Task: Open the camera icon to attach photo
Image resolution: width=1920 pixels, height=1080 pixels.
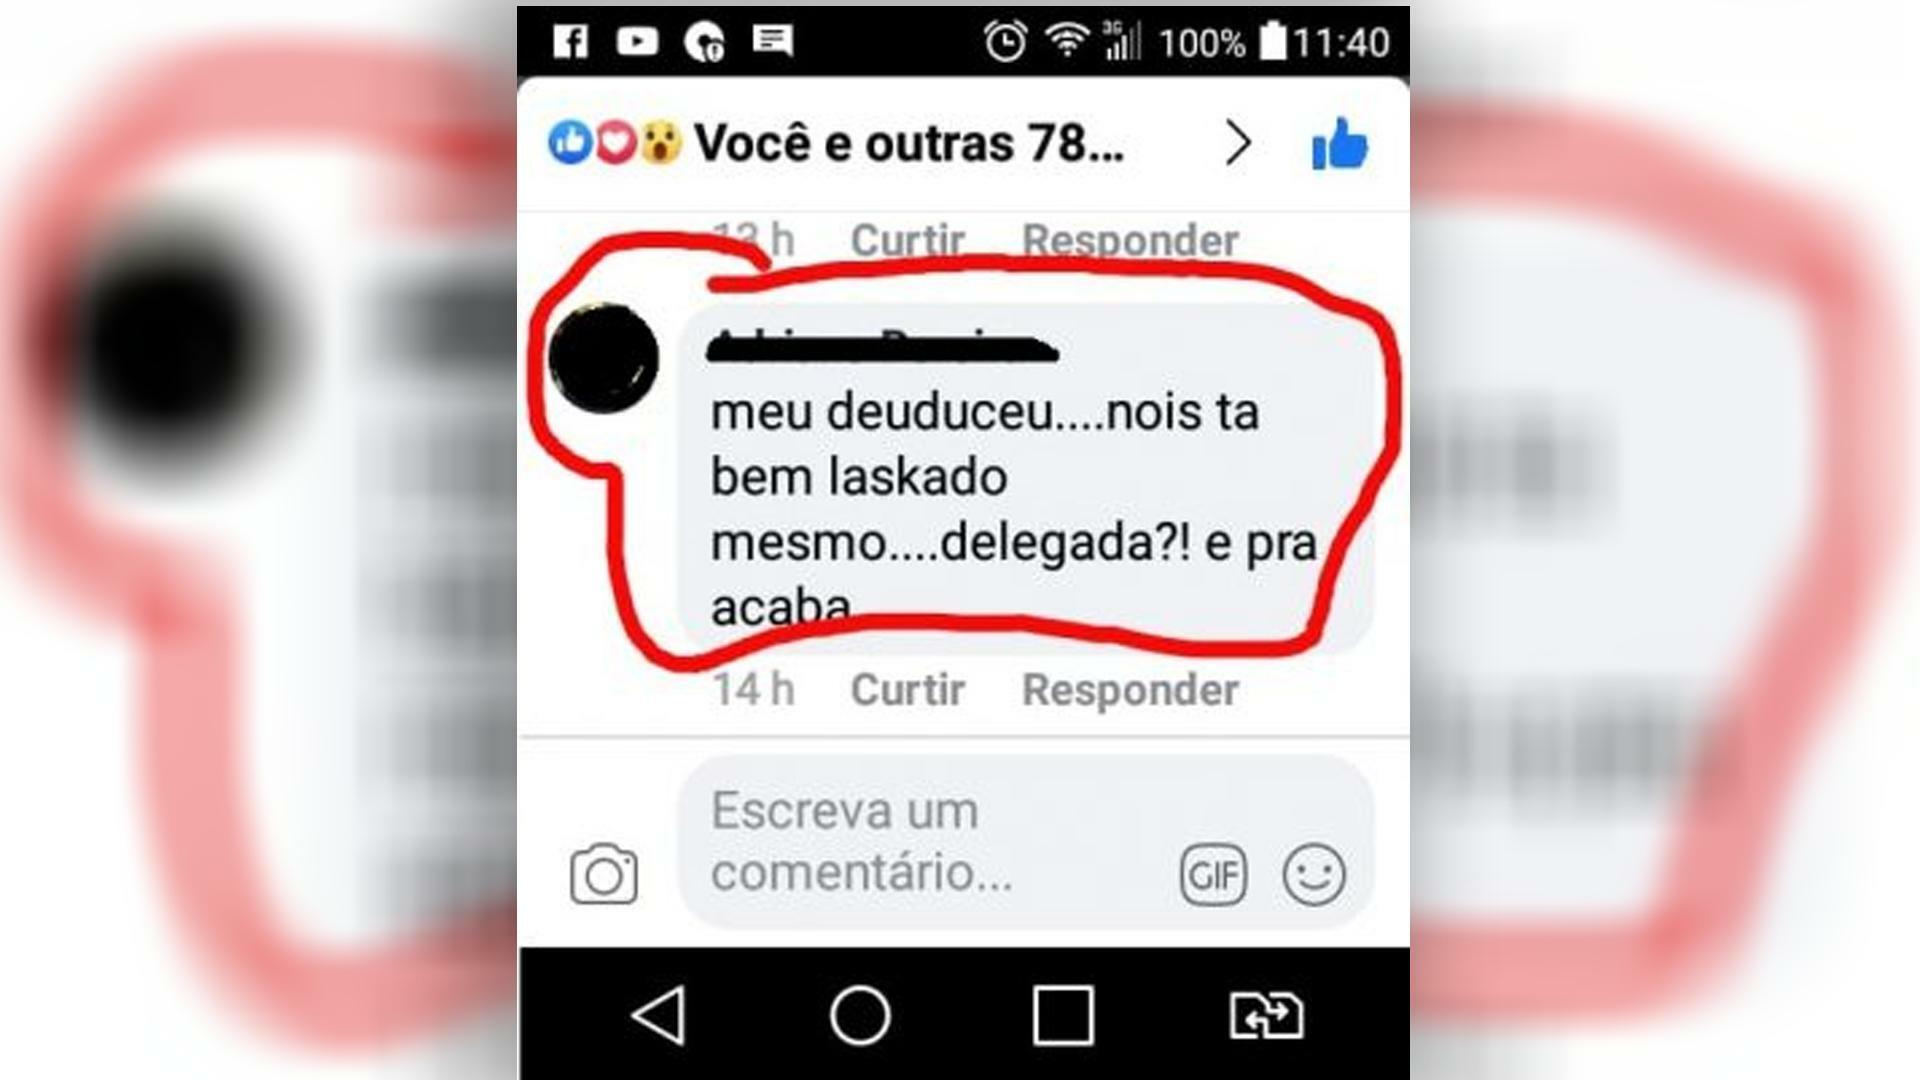Action: pos(603,874)
